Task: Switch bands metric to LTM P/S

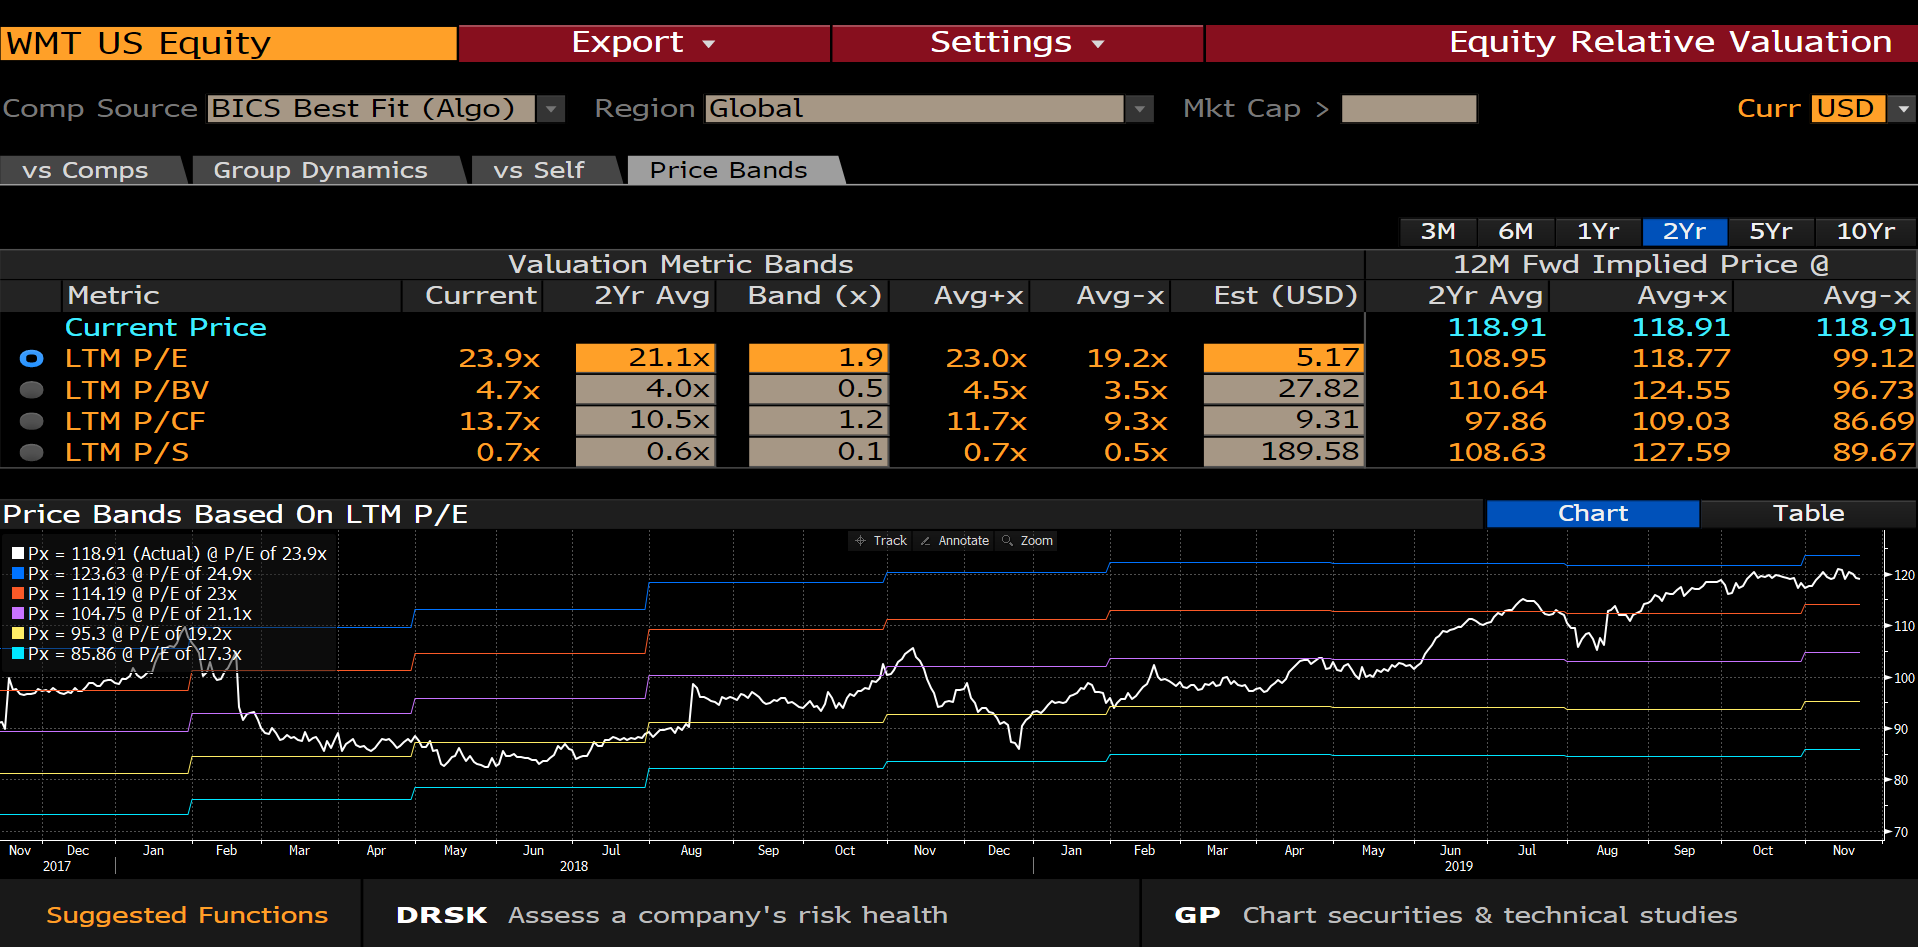Action: pos(31,452)
